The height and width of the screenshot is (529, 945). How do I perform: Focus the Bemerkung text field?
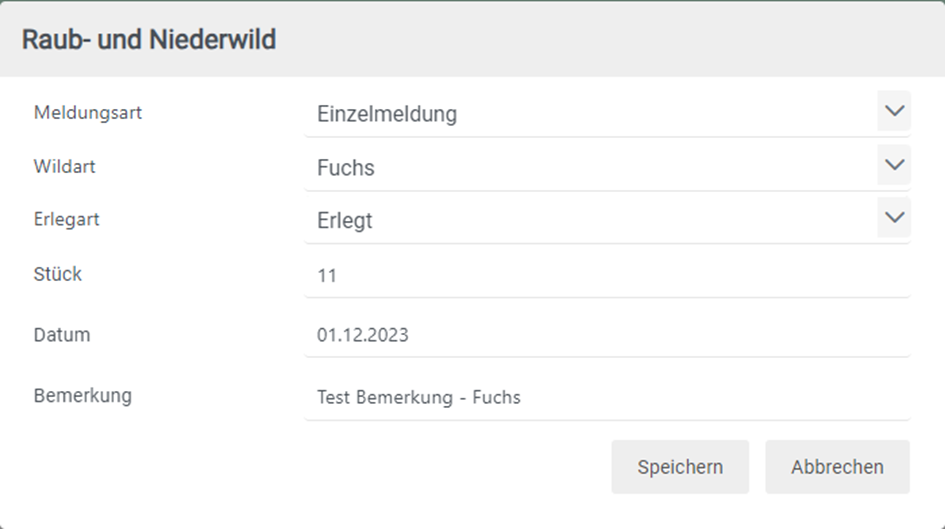(x=606, y=397)
